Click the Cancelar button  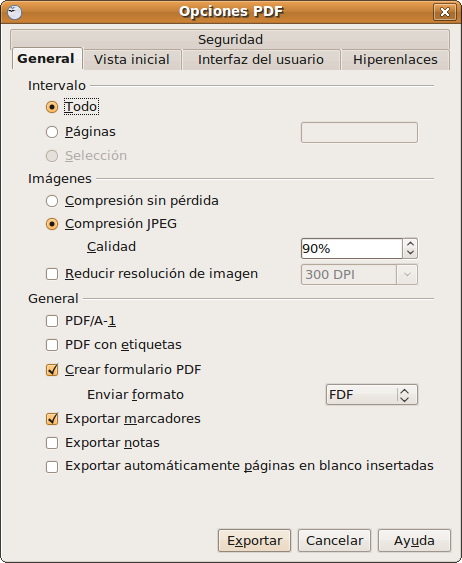334,540
